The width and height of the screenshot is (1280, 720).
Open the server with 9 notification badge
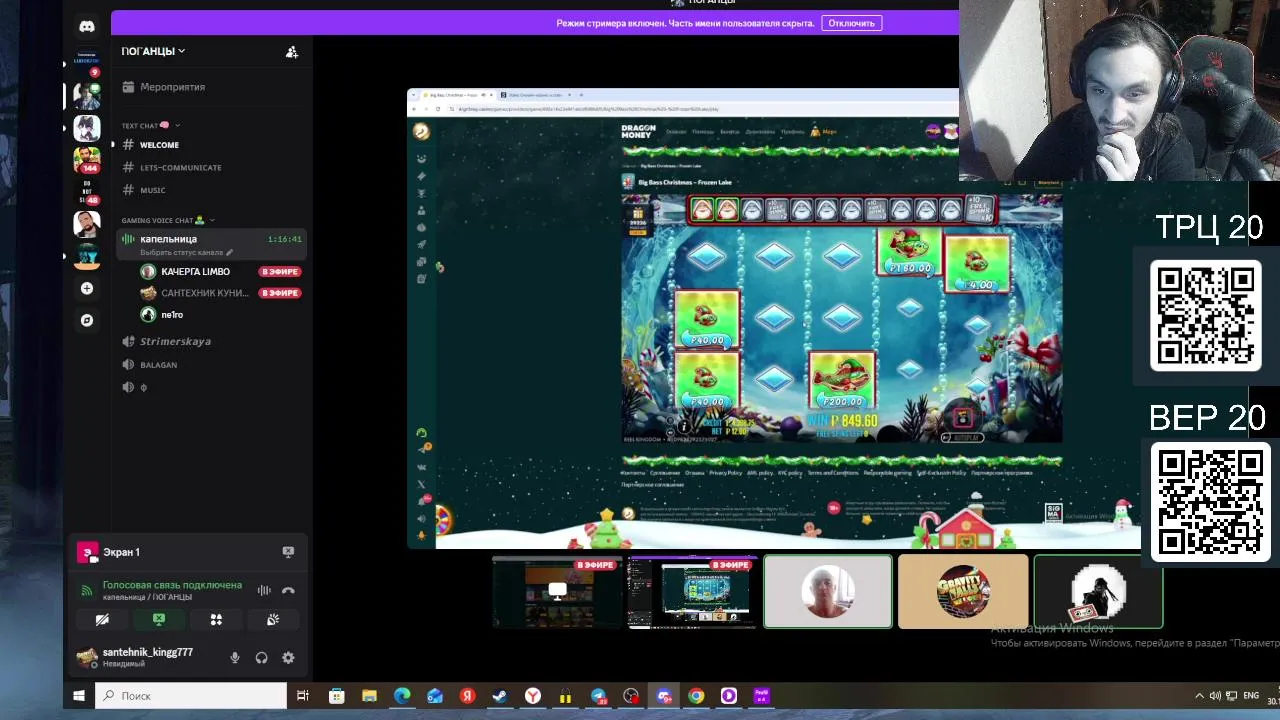tap(87, 65)
